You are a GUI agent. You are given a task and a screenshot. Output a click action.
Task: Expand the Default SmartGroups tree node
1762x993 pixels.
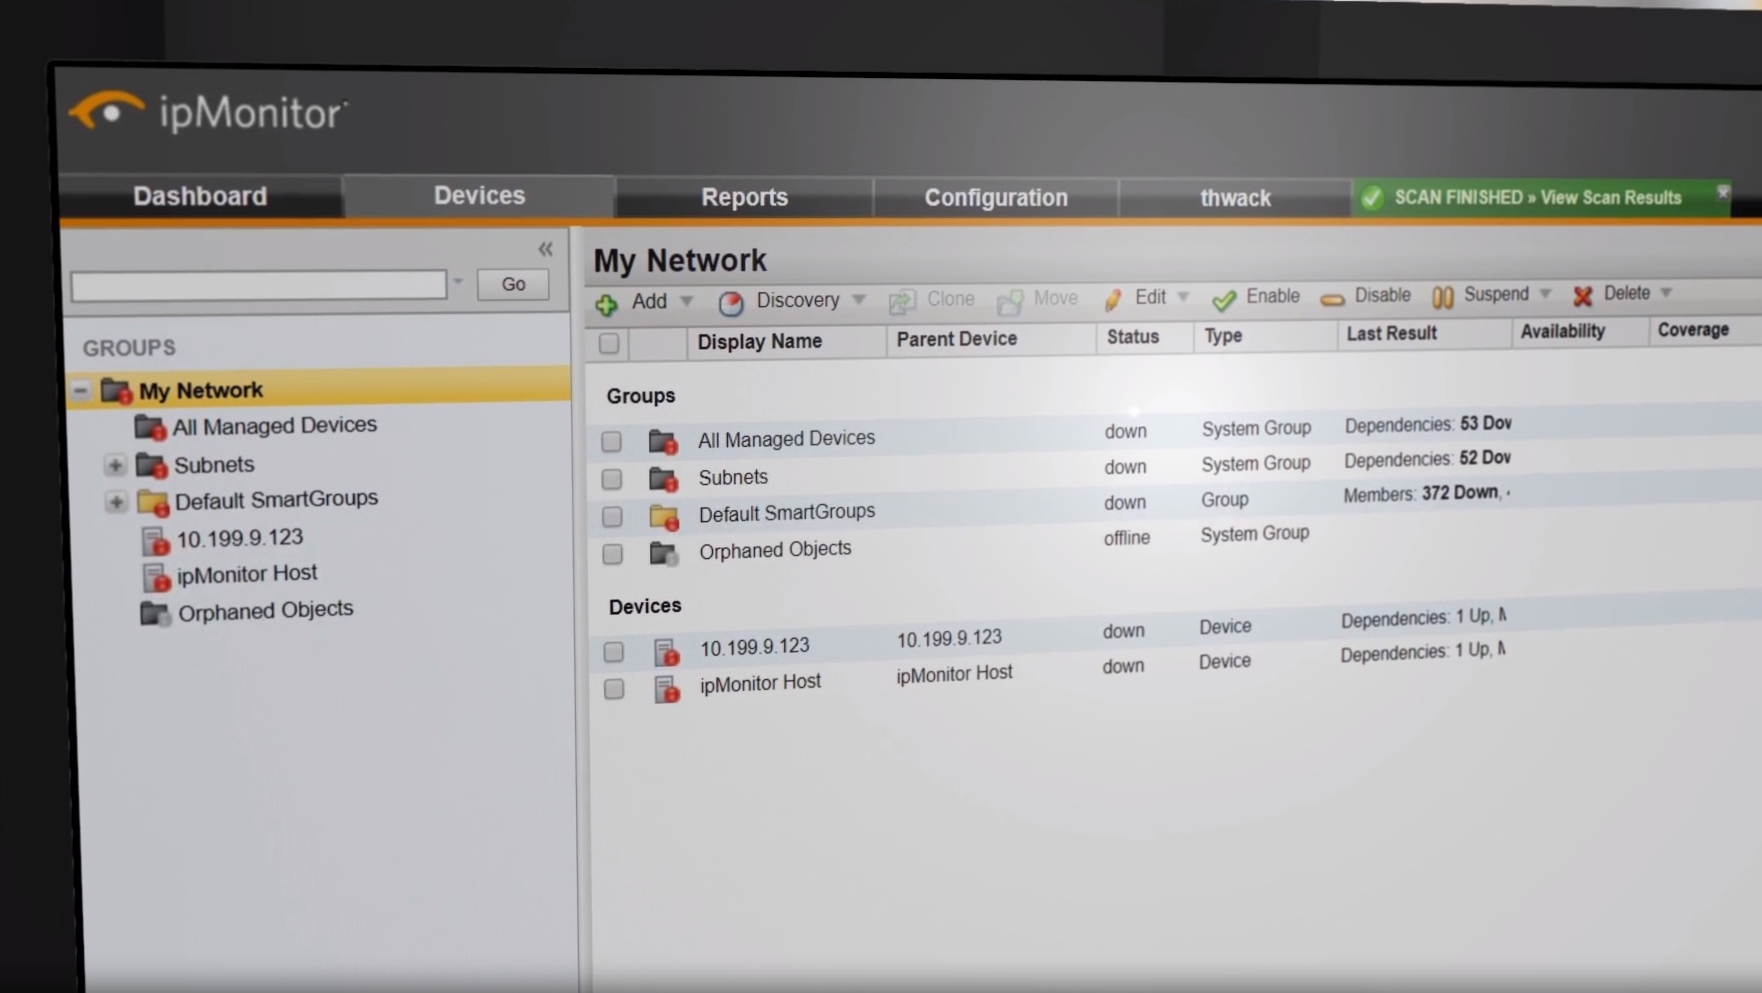116,502
